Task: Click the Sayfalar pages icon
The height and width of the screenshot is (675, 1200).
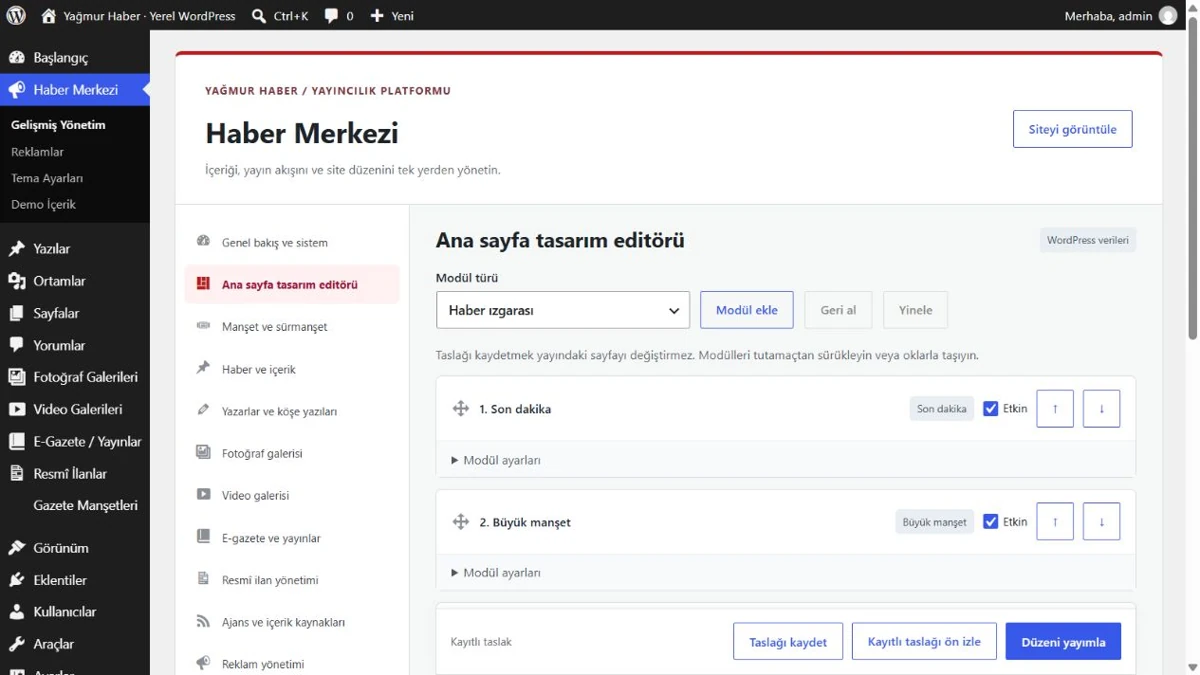Action: 17,313
